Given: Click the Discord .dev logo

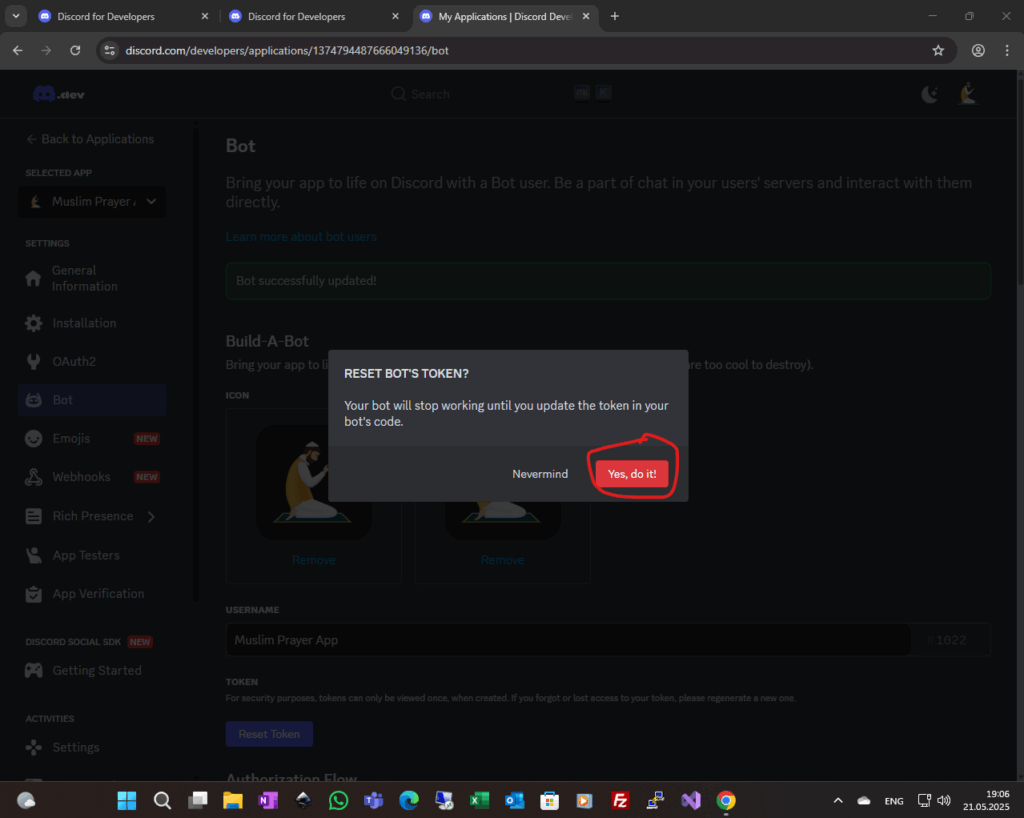Looking at the screenshot, I should pyautogui.click(x=59, y=95).
